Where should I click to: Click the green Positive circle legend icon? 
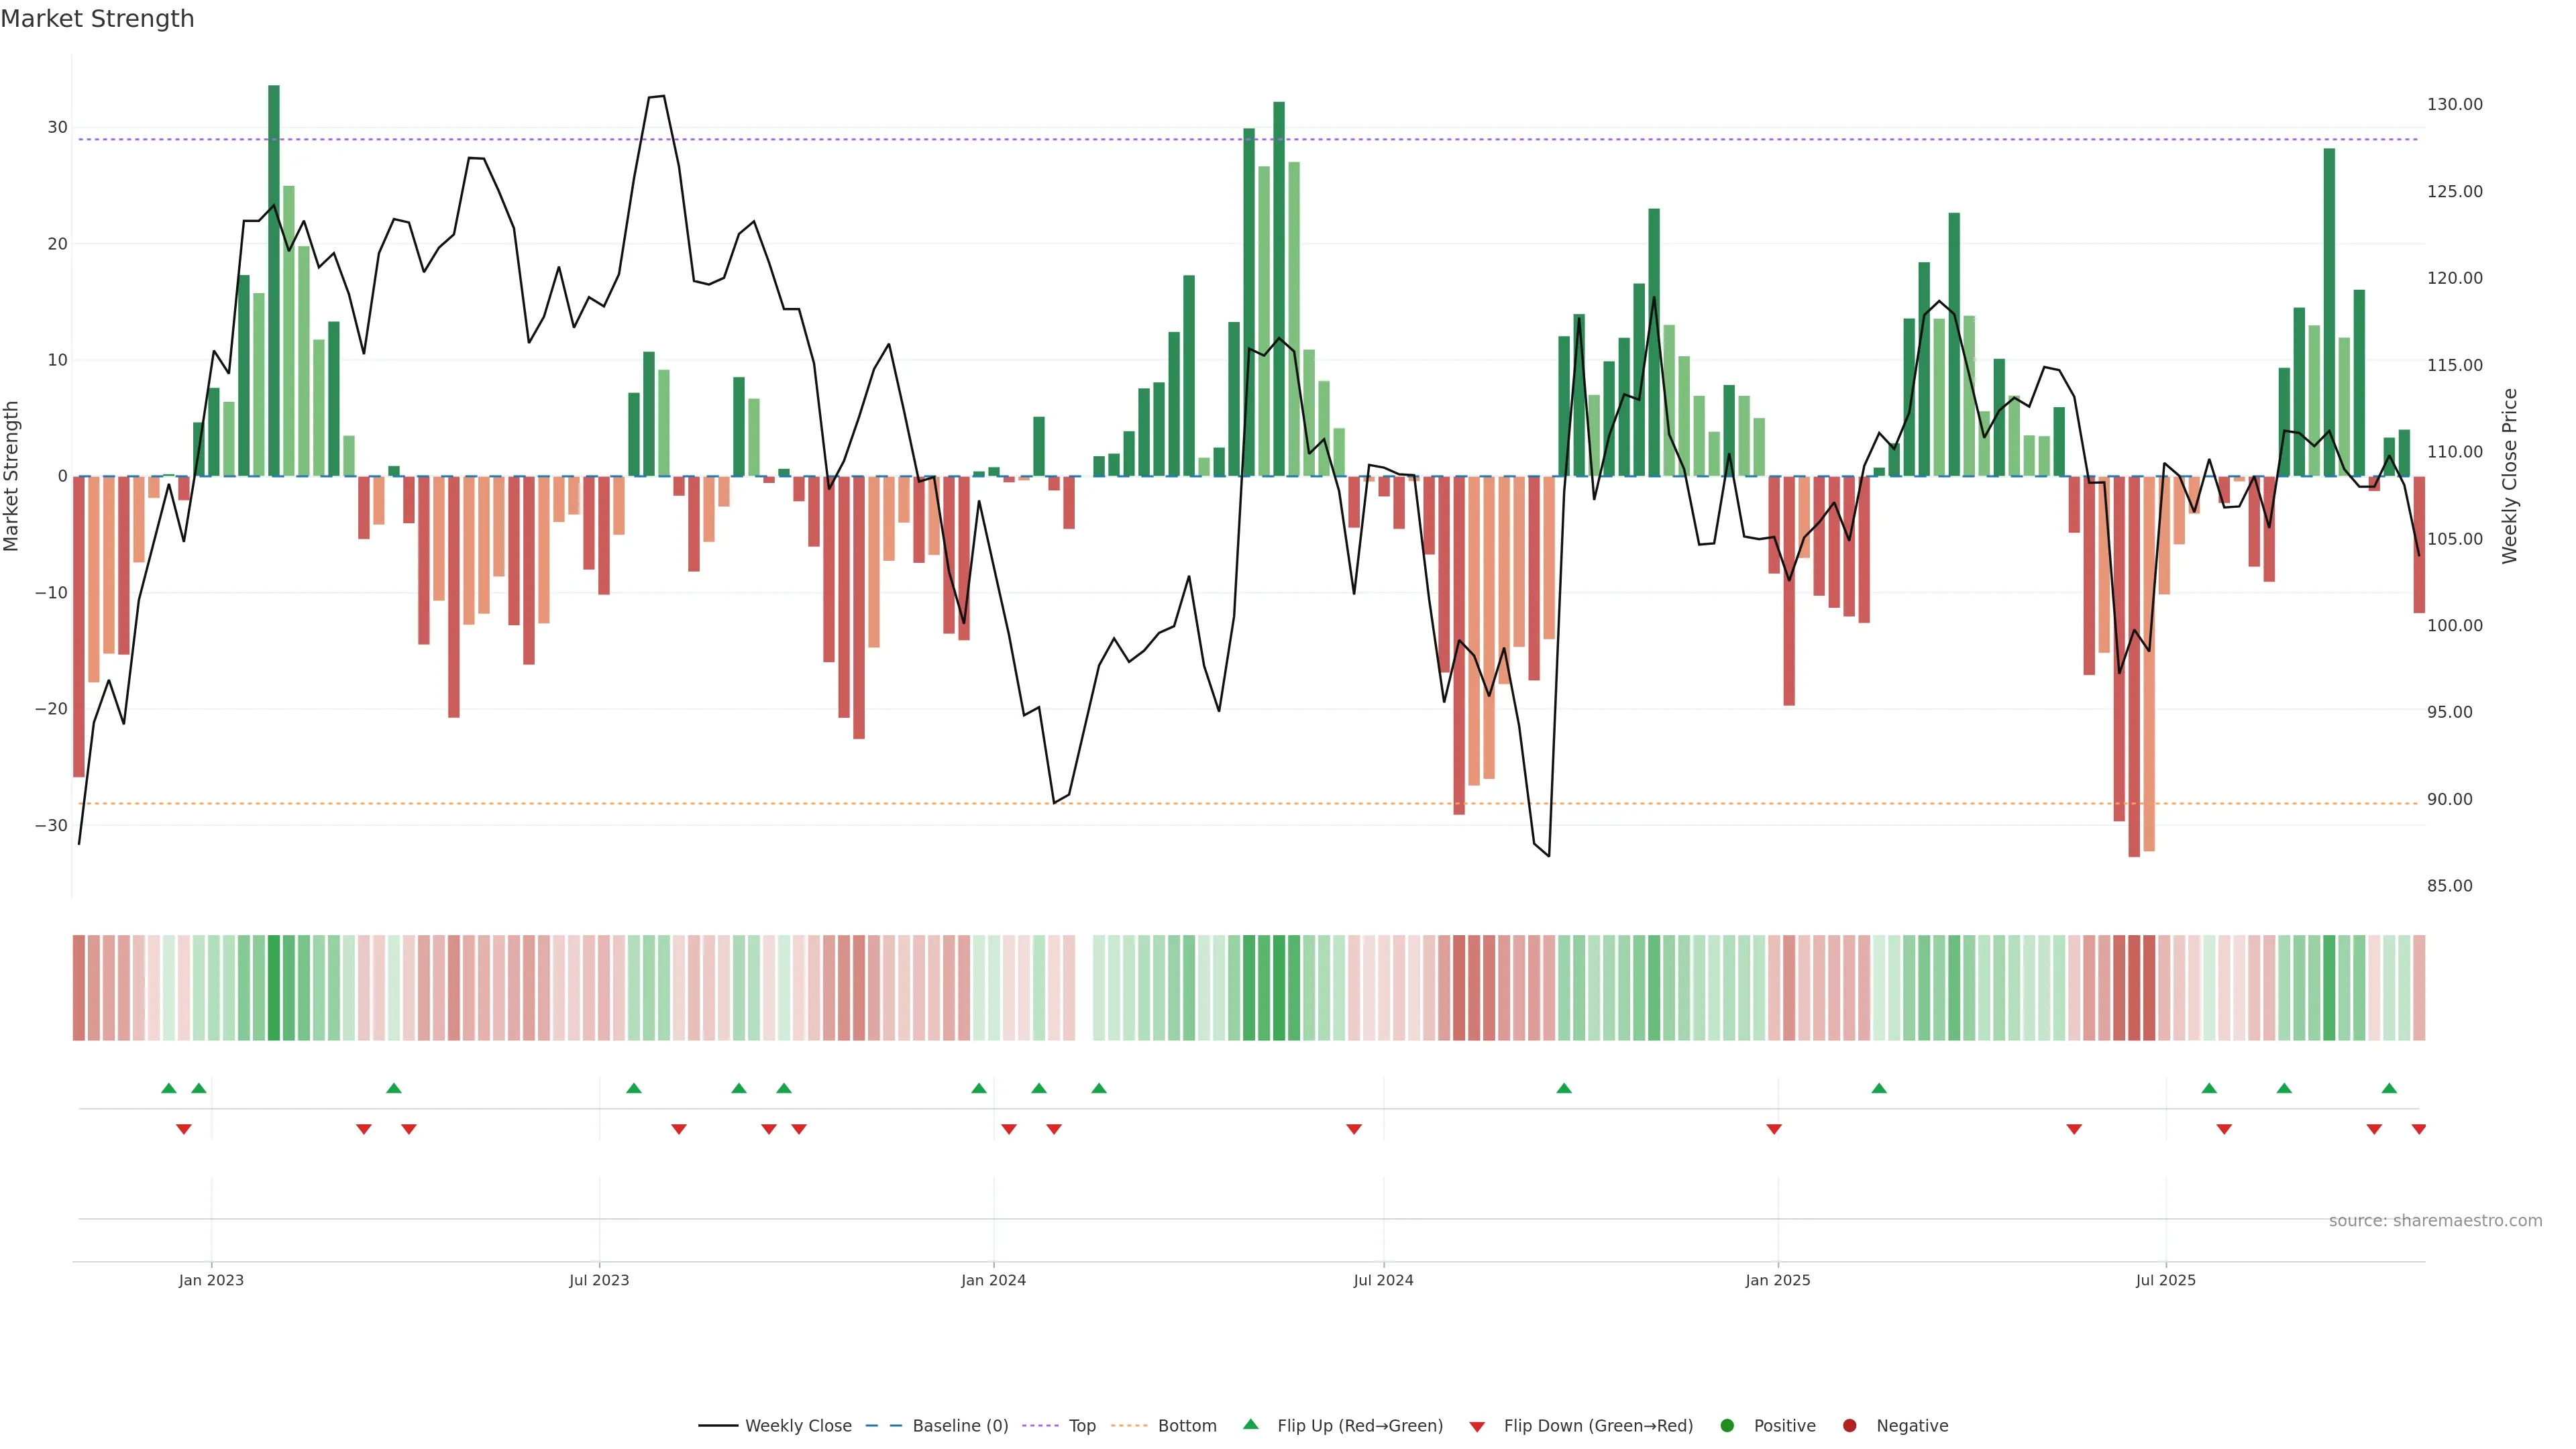[x=1727, y=1425]
